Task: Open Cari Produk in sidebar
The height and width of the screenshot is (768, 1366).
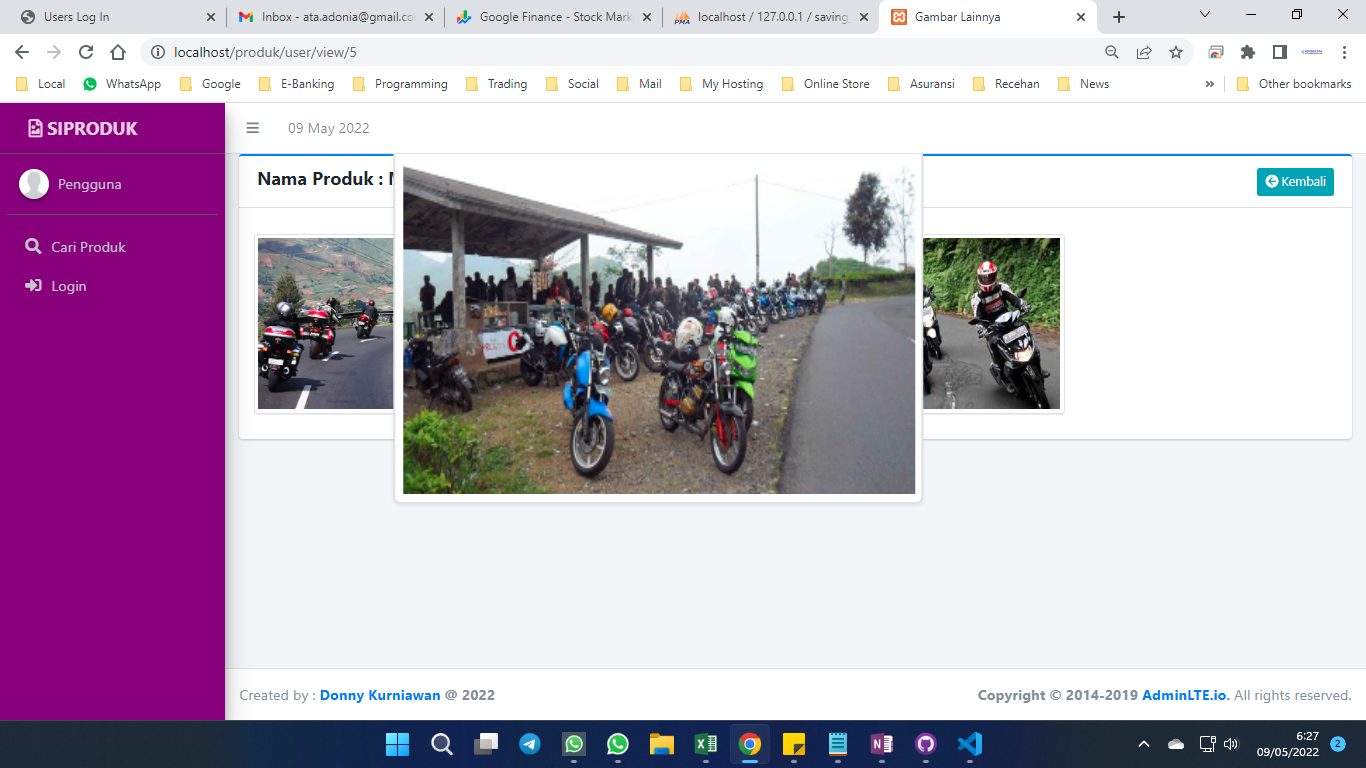Action: [88, 247]
